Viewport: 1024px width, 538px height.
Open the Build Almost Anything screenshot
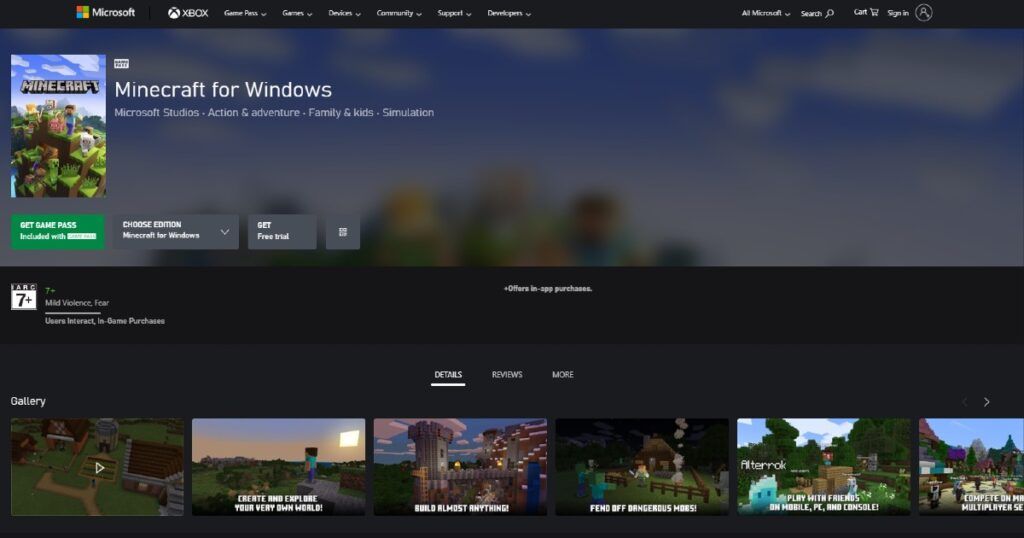460,467
